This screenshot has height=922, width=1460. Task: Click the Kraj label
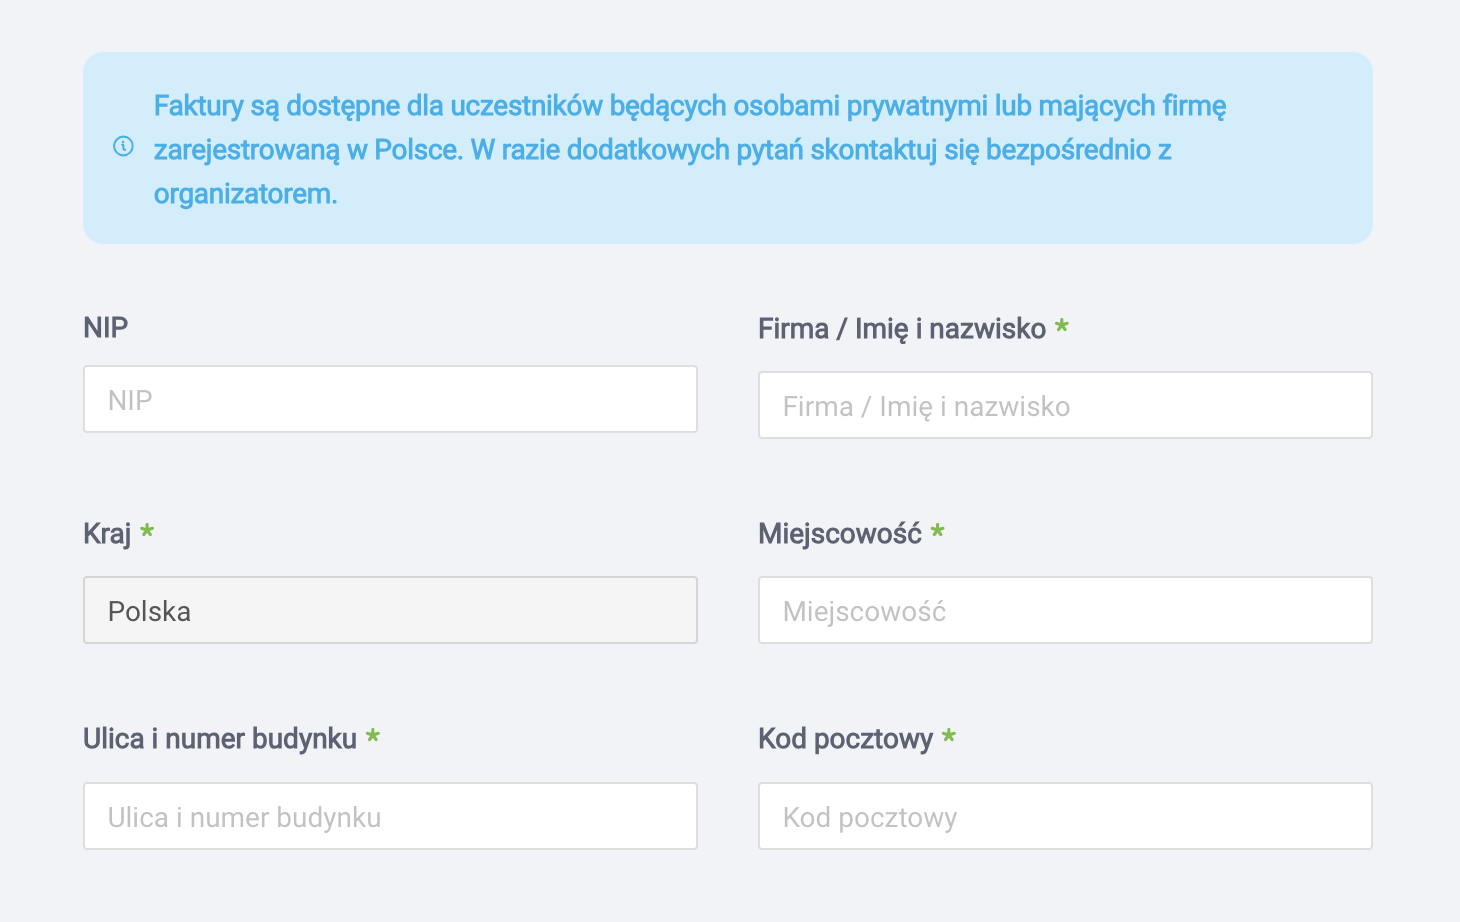pyautogui.click(x=107, y=534)
